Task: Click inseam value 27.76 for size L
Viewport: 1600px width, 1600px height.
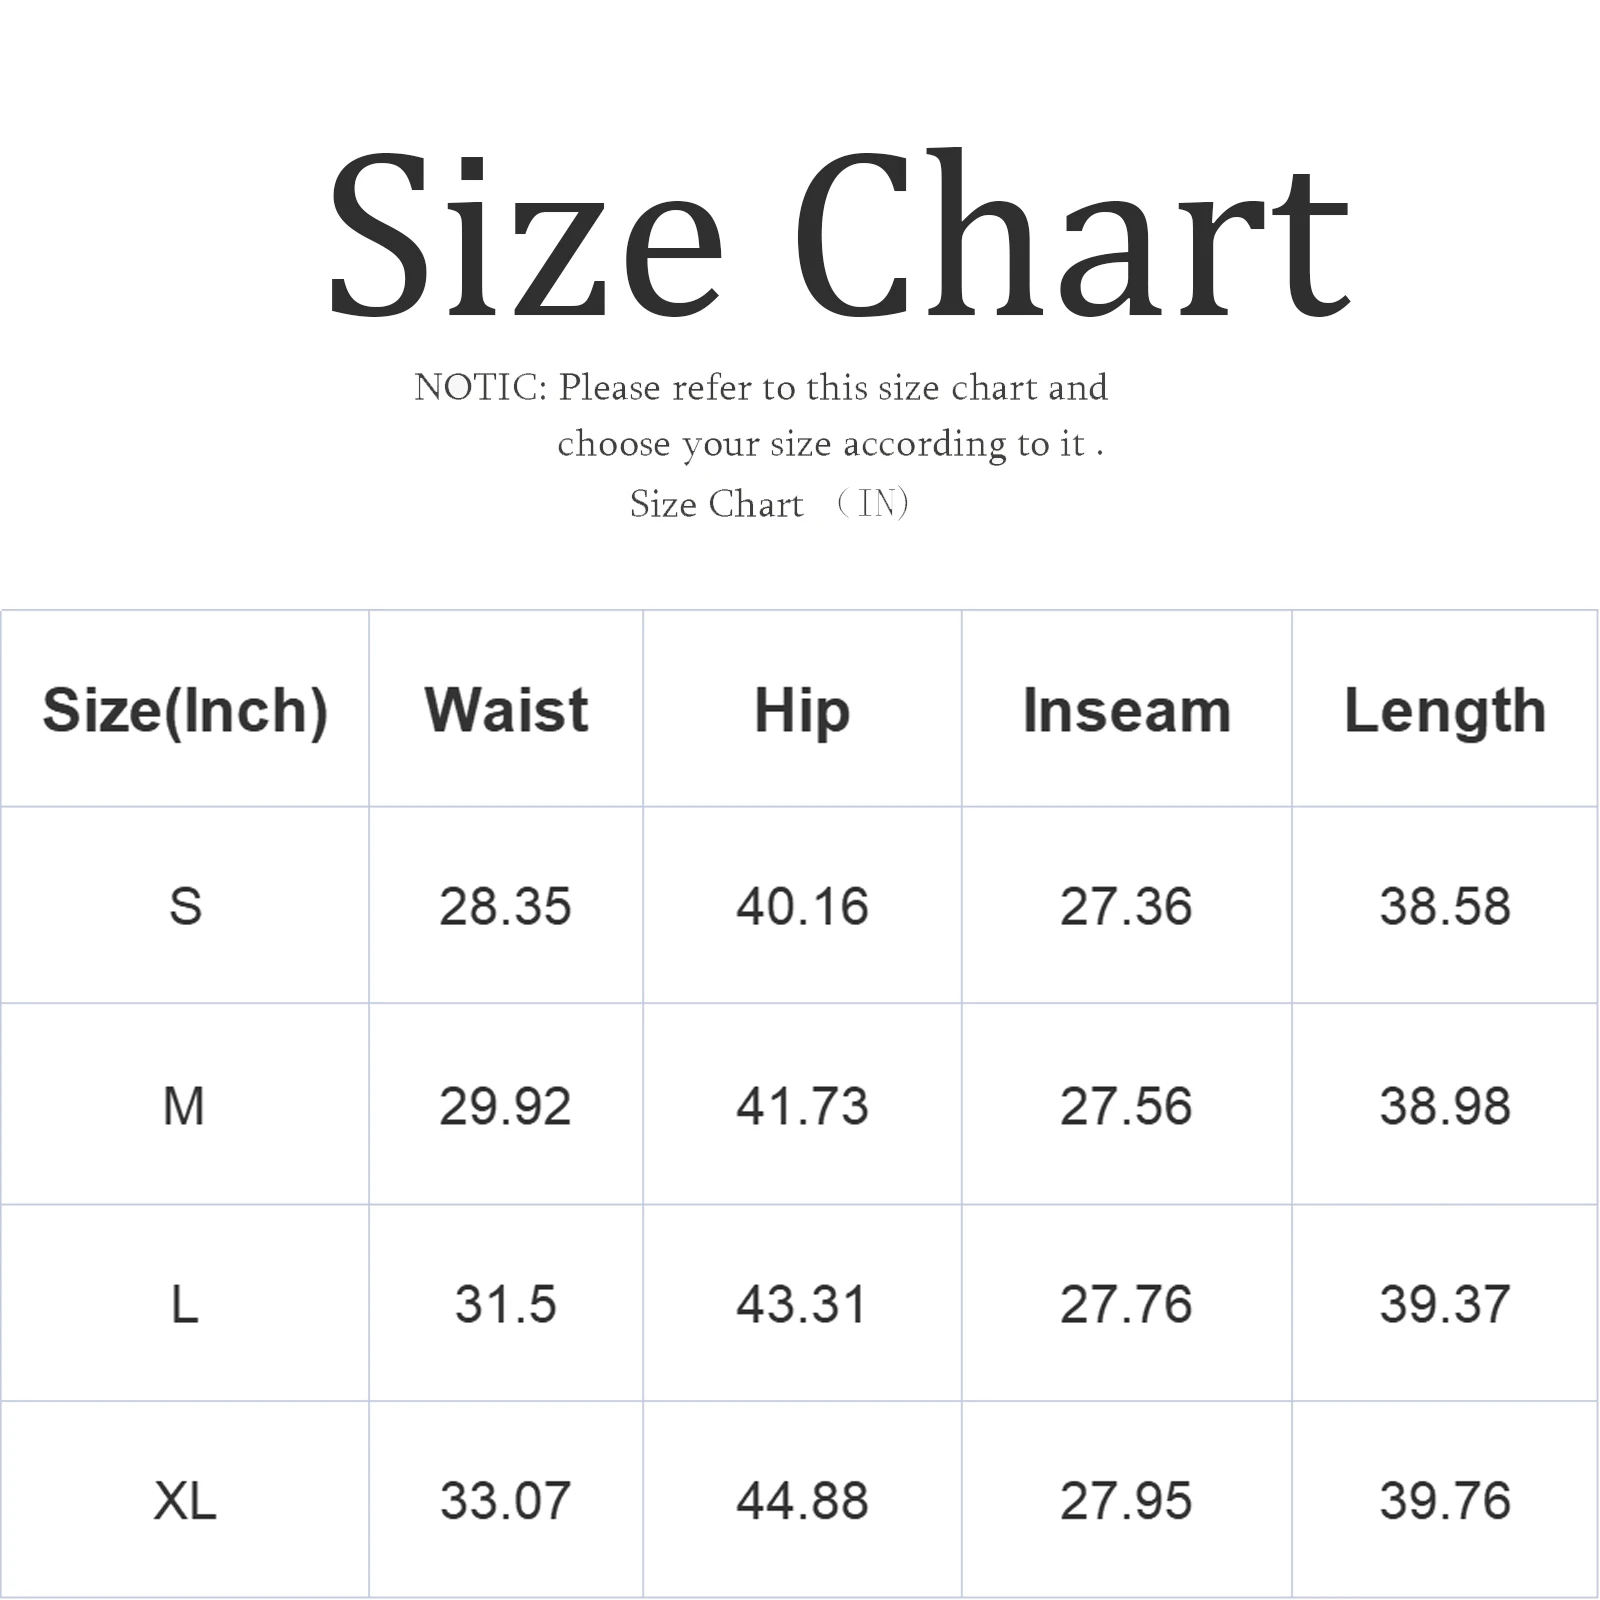Action: coord(1126,1305)
